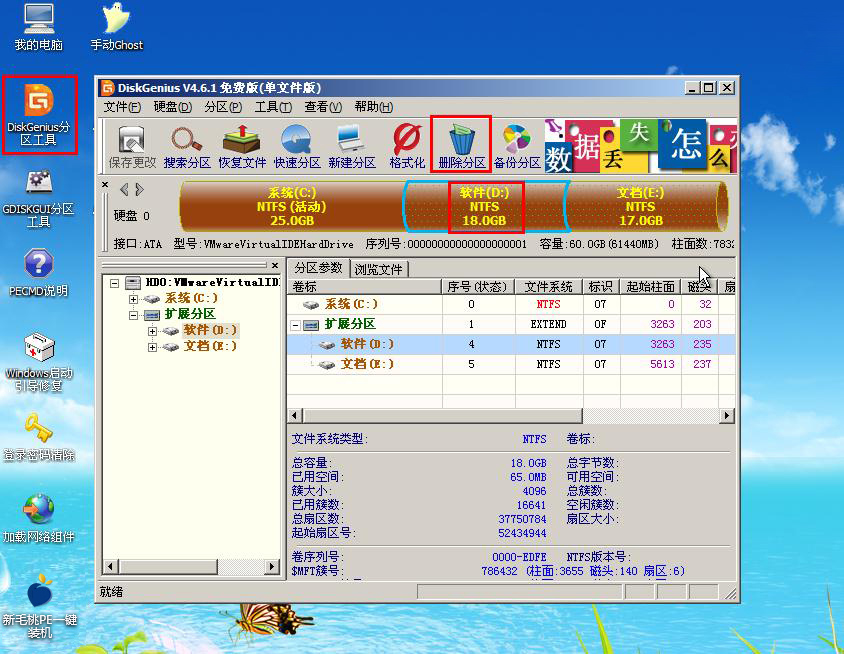Open the 查看(V) menu
This screenshot has height=654, width=844.
[x=323, y=107]
